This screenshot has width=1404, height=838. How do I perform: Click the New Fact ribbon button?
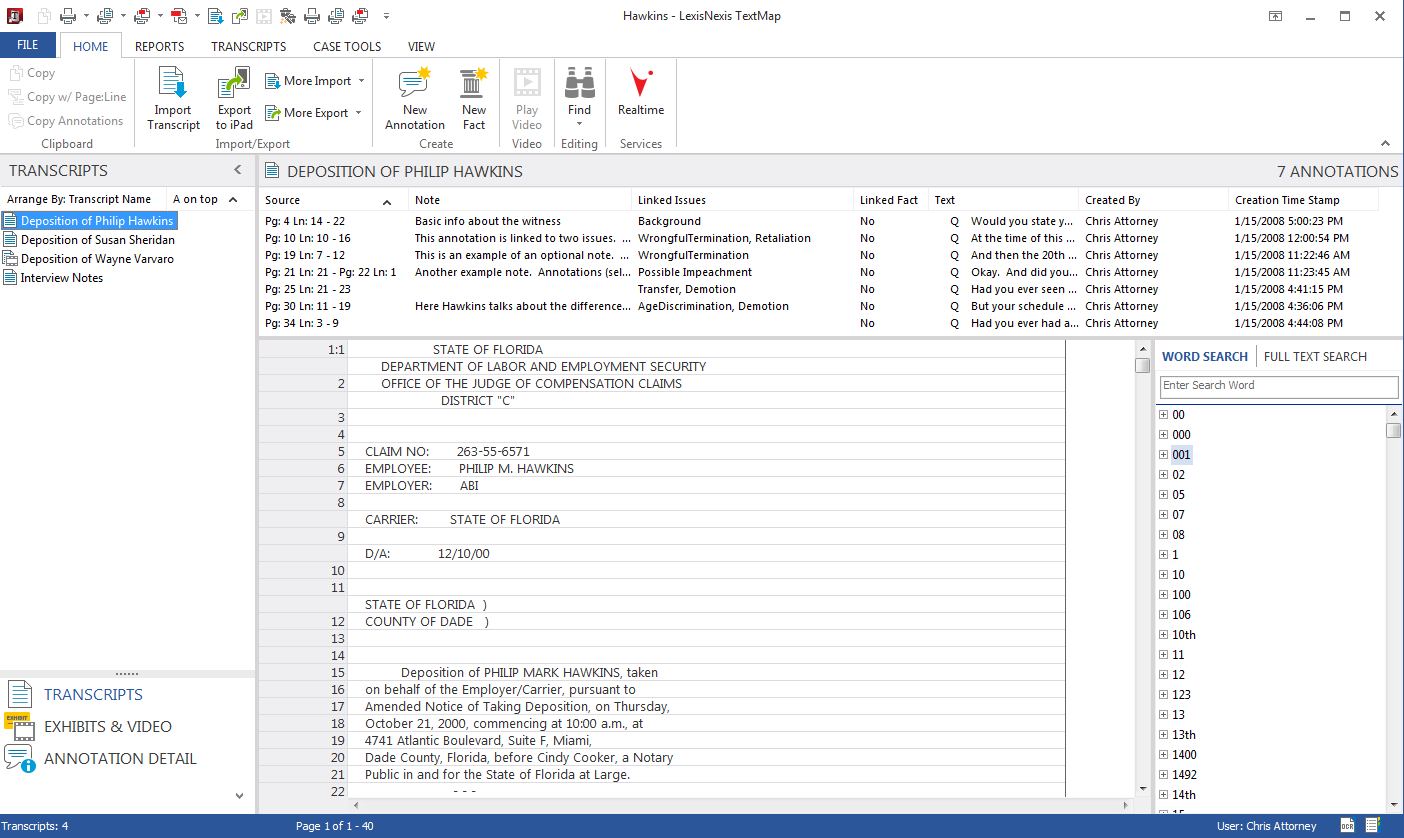(x=474, y=99)
